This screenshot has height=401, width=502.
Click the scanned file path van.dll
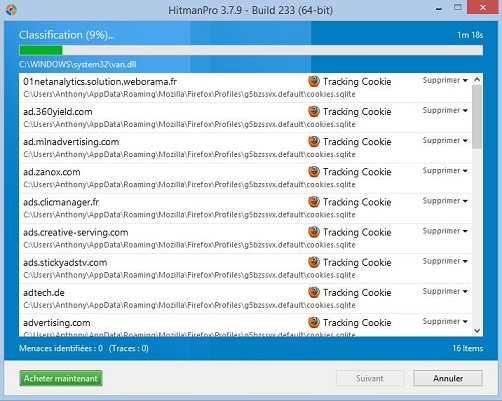(x=78, y=64)
